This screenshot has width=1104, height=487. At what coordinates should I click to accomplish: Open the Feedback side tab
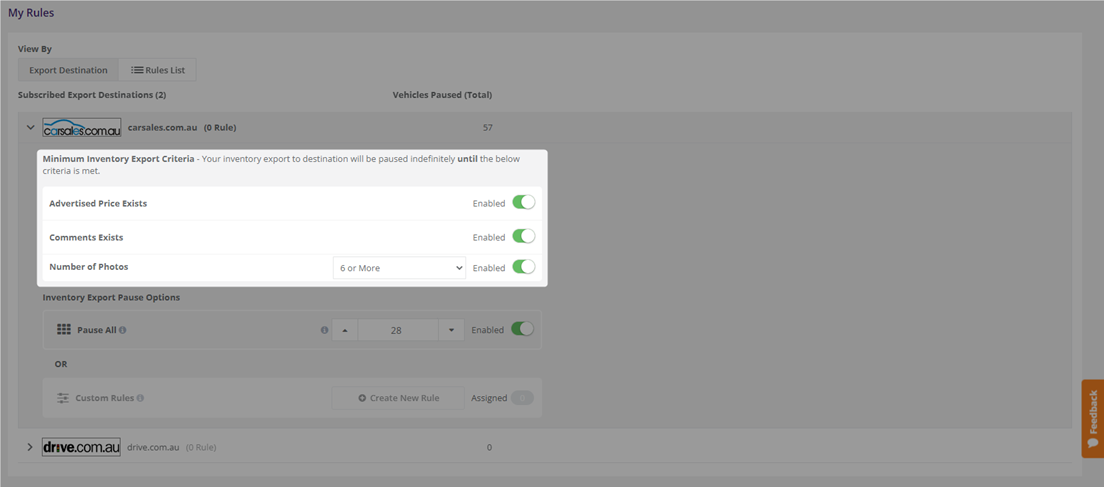(1093, 419)
